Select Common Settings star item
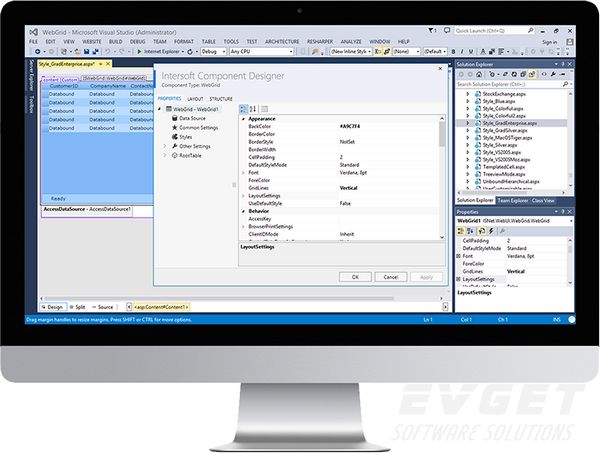The height and width of the screenshot is (453, 600). 195,127
